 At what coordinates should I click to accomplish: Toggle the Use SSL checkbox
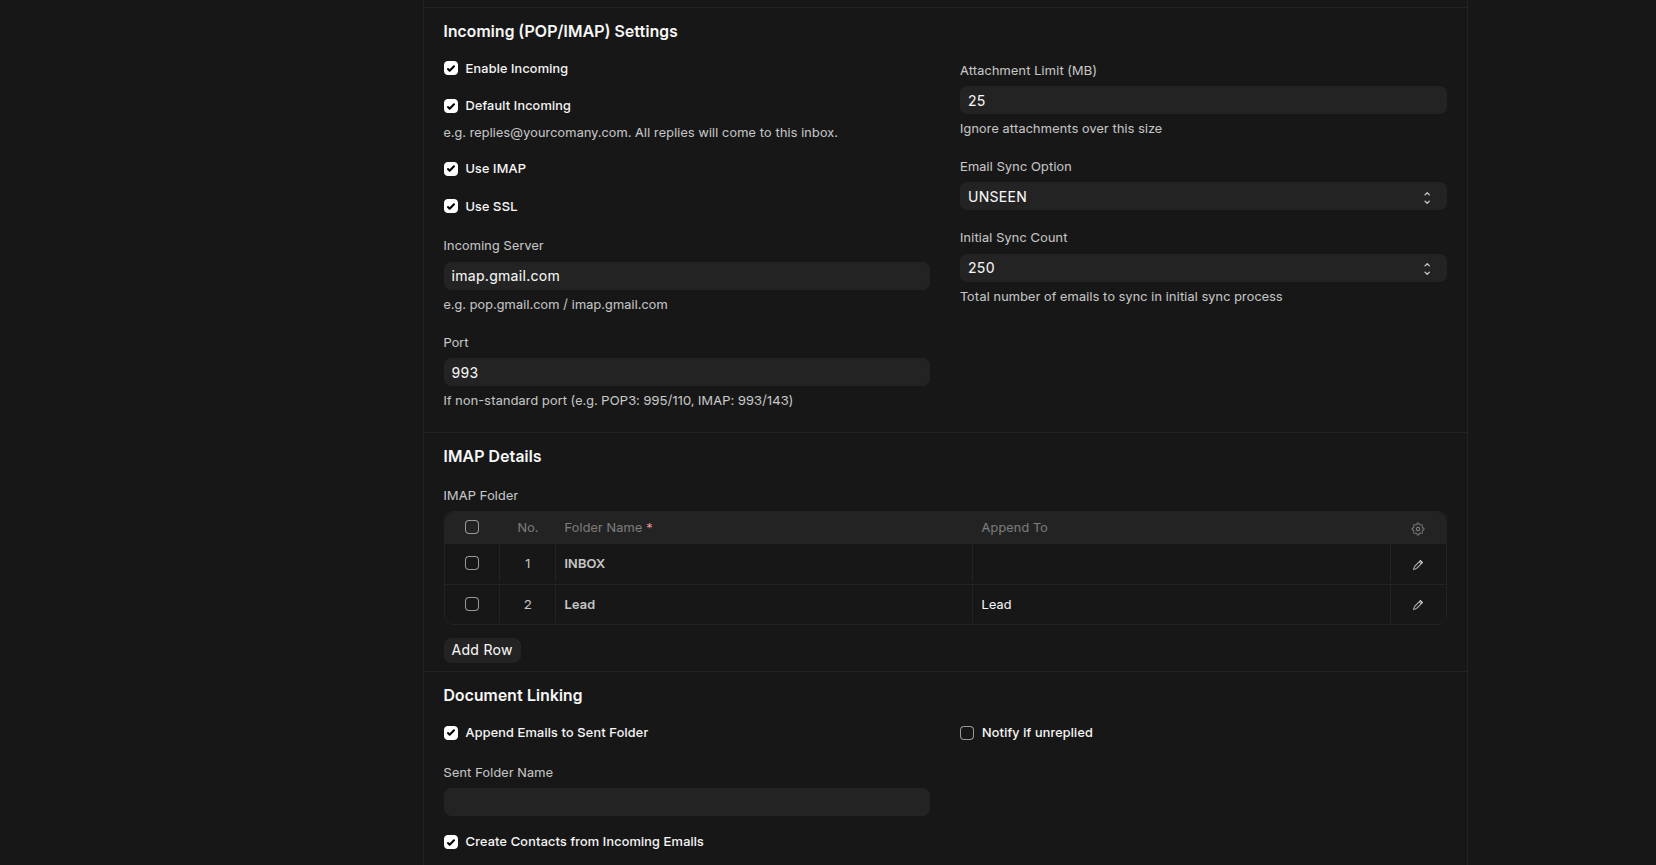pyautogui.click(x=451, y=207)
